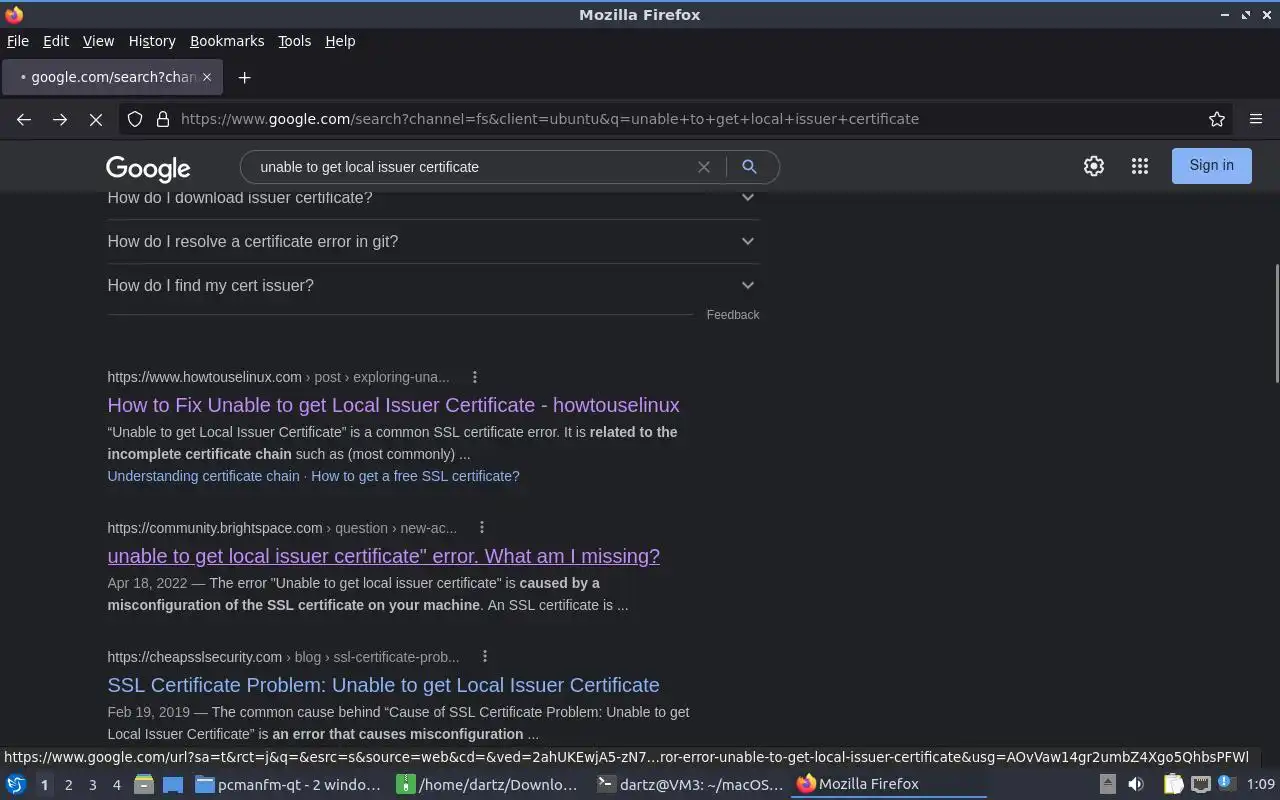Screen dimensions: 1280x800
Task: Clear the Google search box text
Action: [x=704, y=167]
